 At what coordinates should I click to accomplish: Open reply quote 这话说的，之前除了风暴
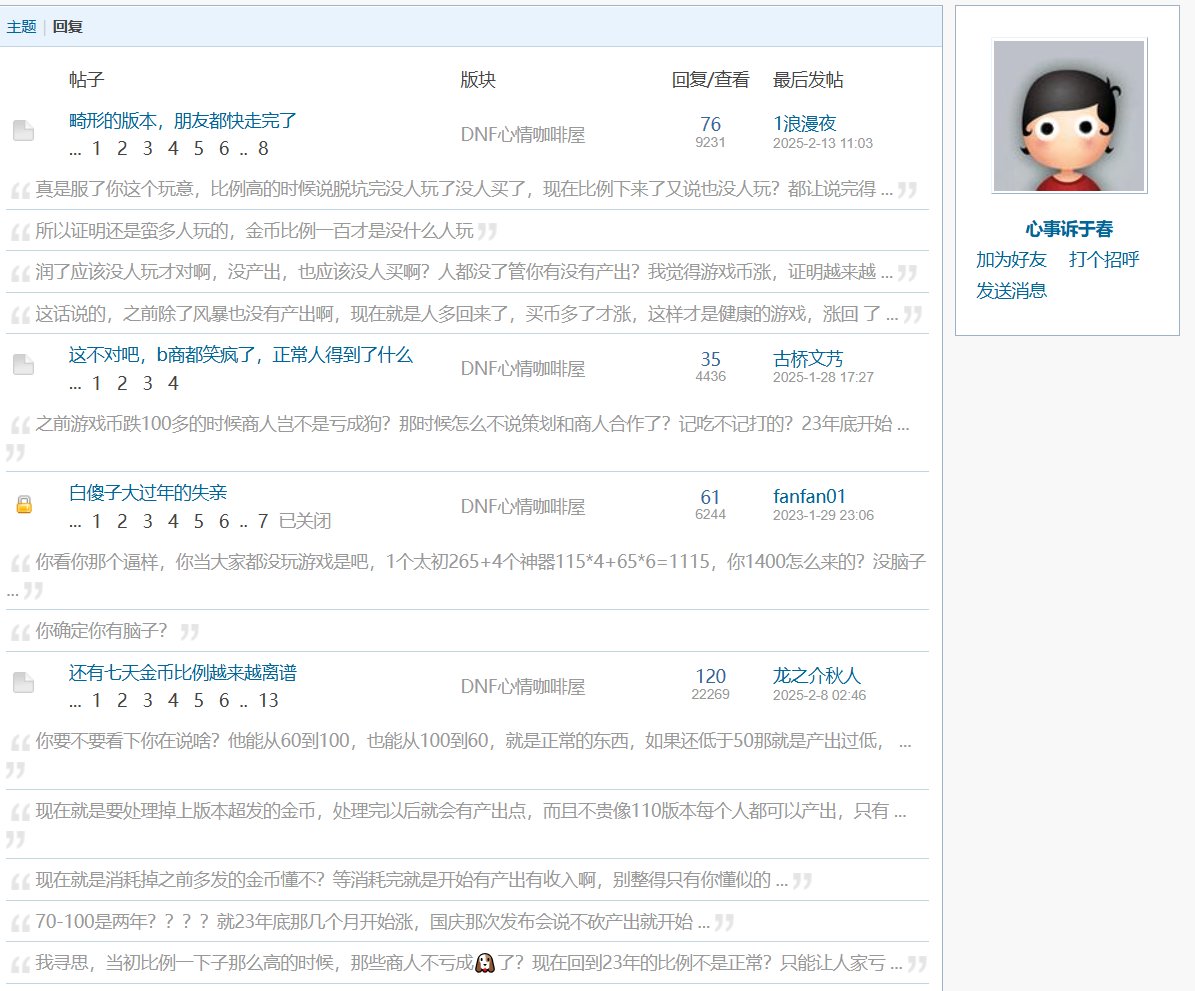pos(467,314)
